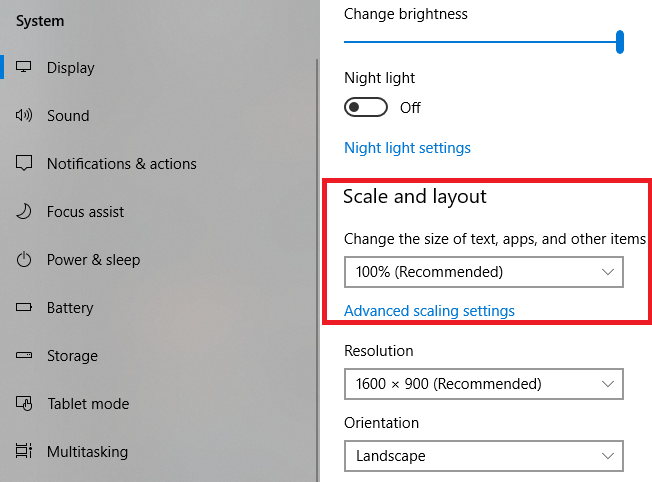Click the Tablet mode icon
Image resolution: width=652 pixels, height=482 pixels.
coord(25,404)
